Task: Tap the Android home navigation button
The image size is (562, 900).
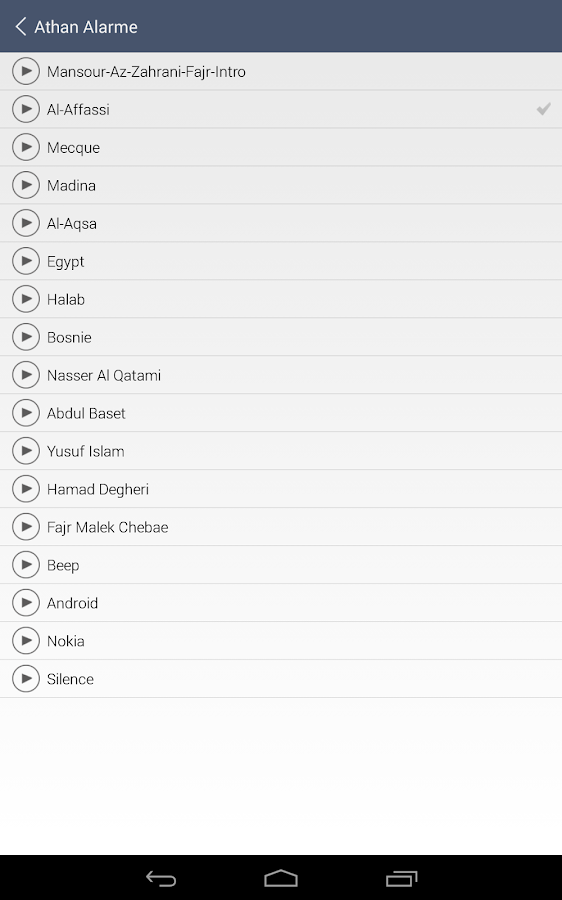Action: coord(281,878)
